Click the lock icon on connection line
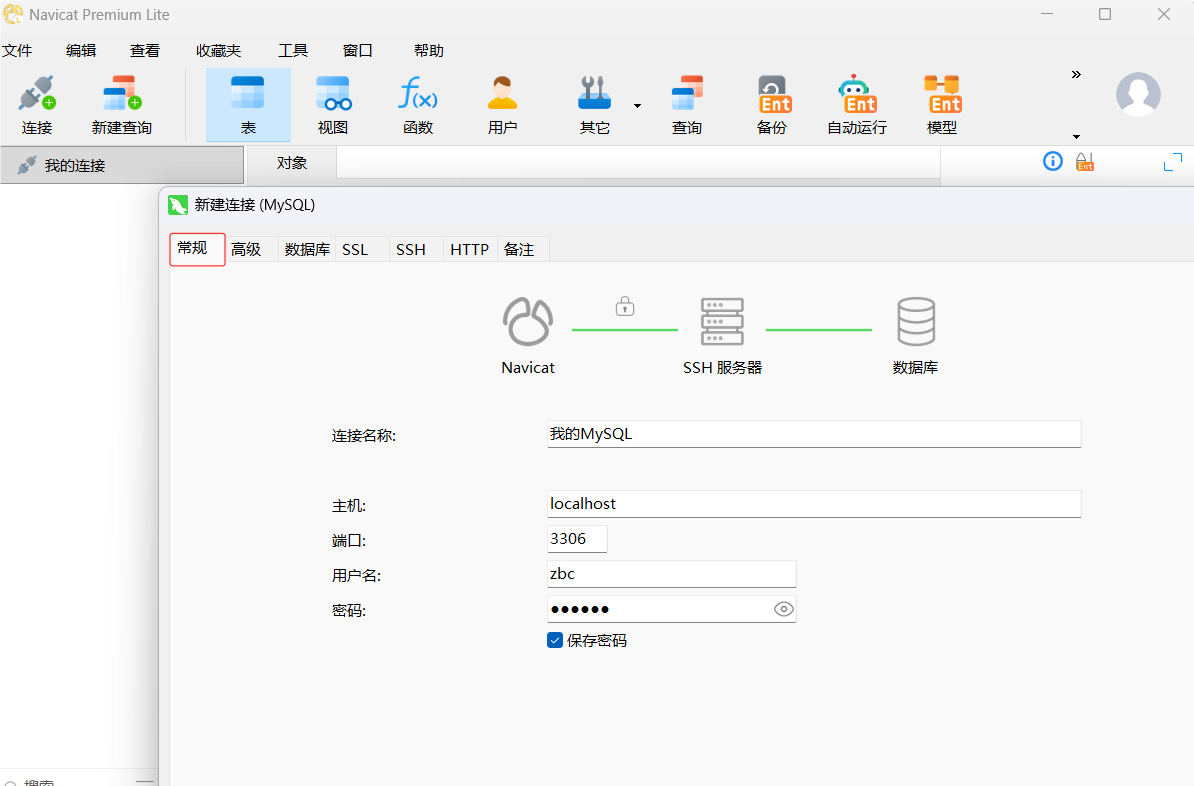This screenshot has width=1194, height=786. [624, 306]
